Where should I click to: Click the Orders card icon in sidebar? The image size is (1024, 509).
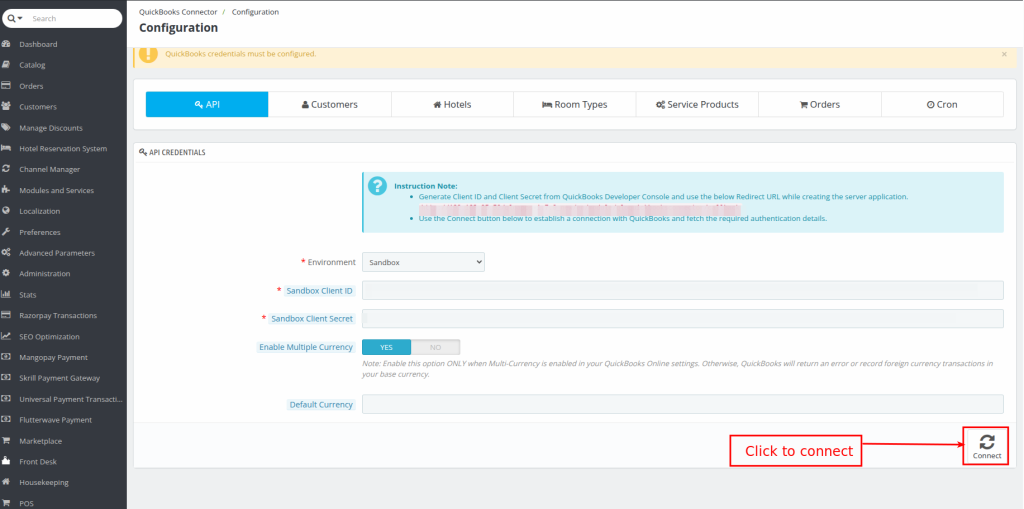(x=6, y=86)
